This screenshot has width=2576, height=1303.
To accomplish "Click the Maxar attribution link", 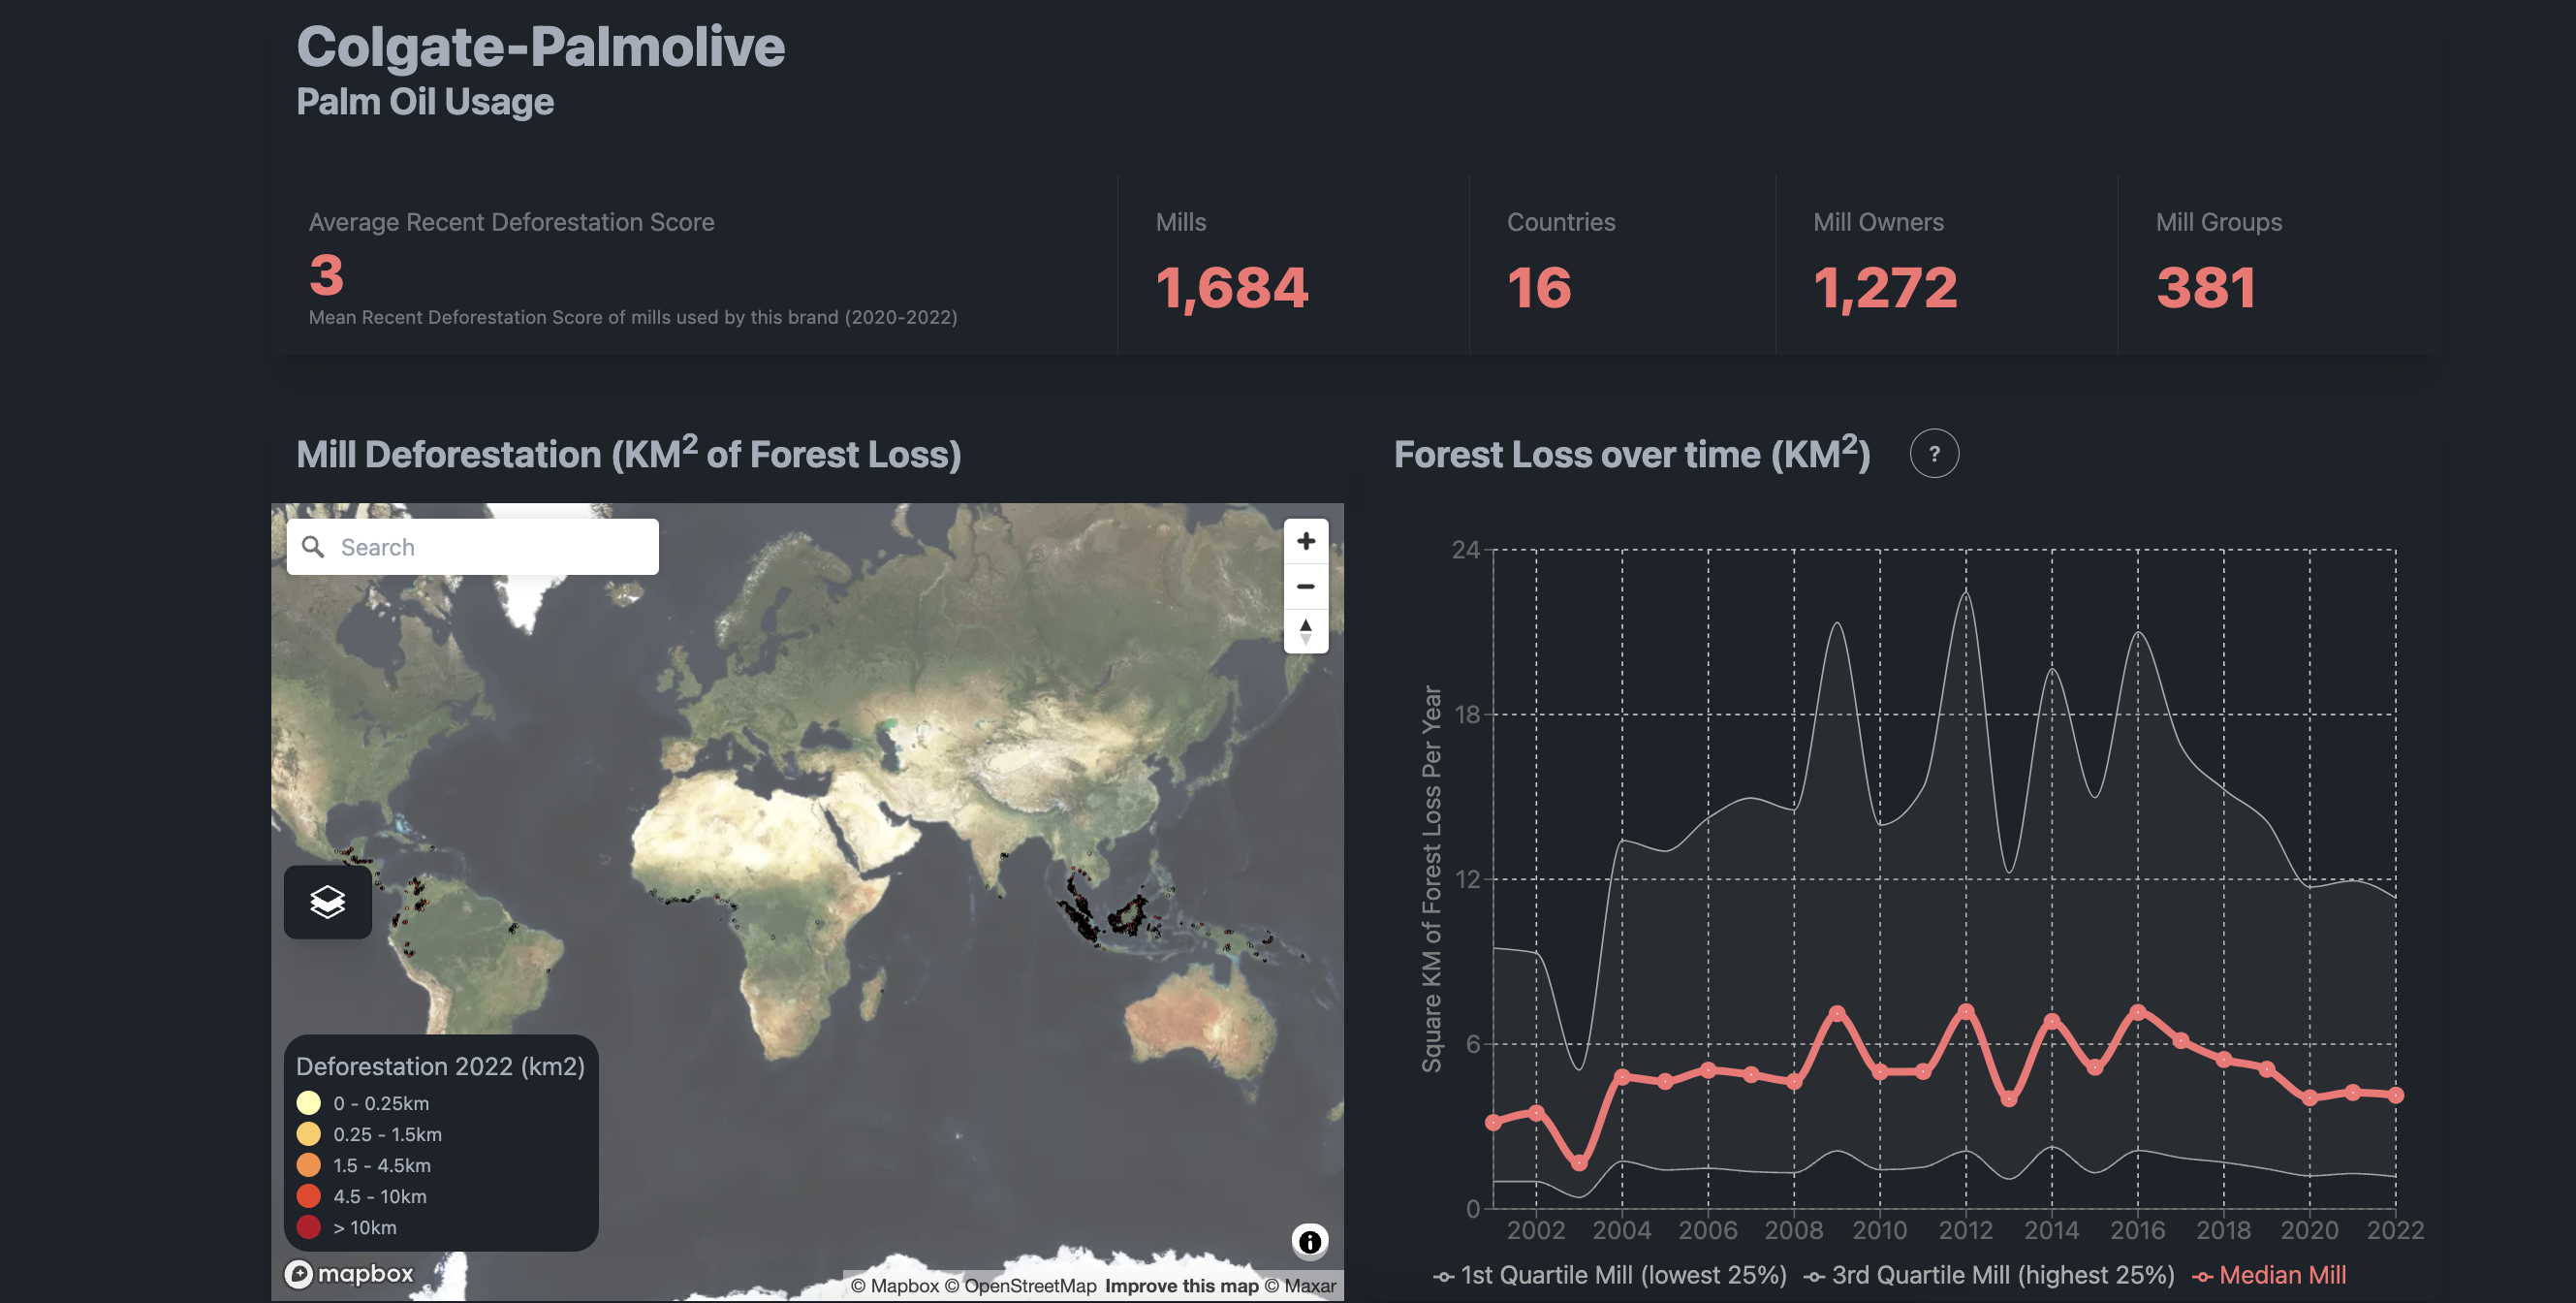I will pyautogui.click(x=1299, y=1286).
